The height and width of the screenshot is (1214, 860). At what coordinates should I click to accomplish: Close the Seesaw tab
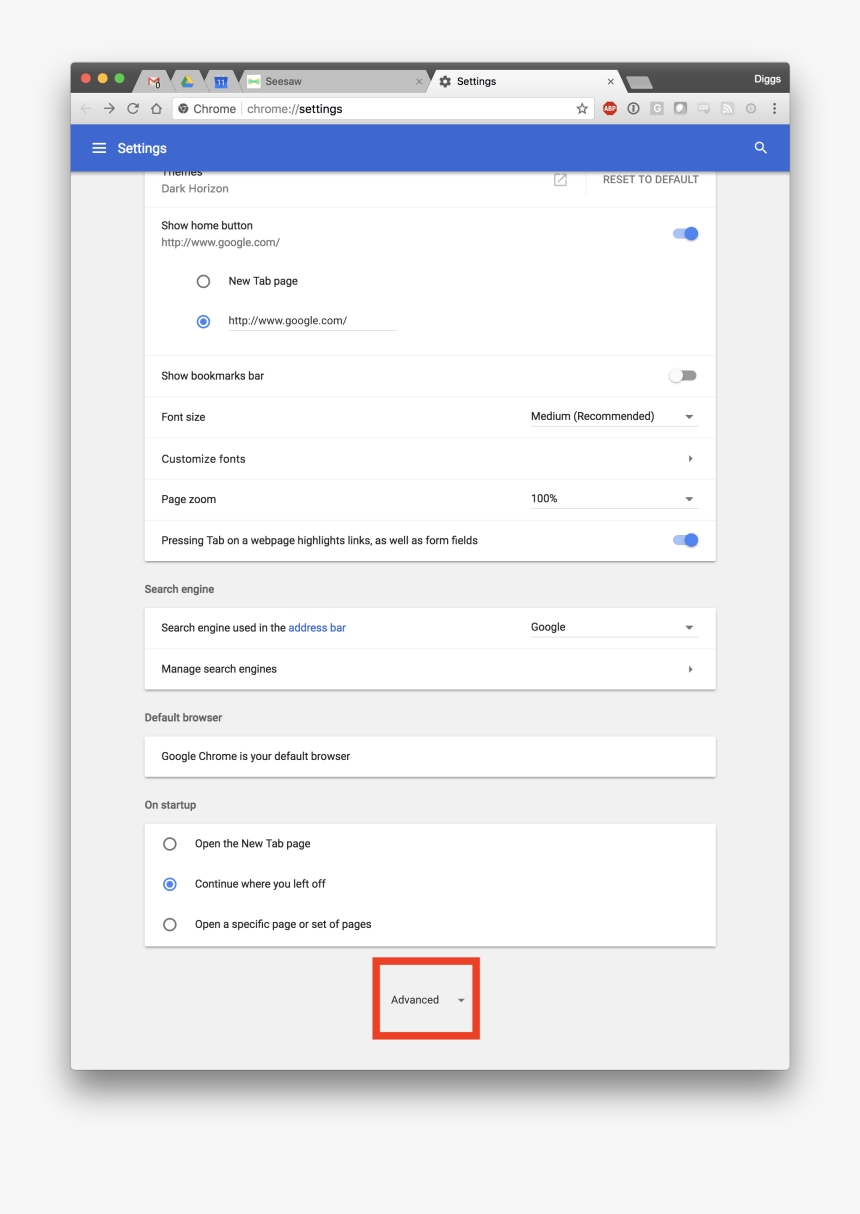419,82
